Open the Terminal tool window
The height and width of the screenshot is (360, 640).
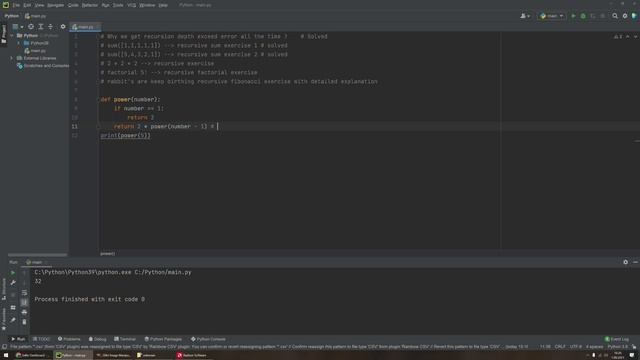point(125,339)
